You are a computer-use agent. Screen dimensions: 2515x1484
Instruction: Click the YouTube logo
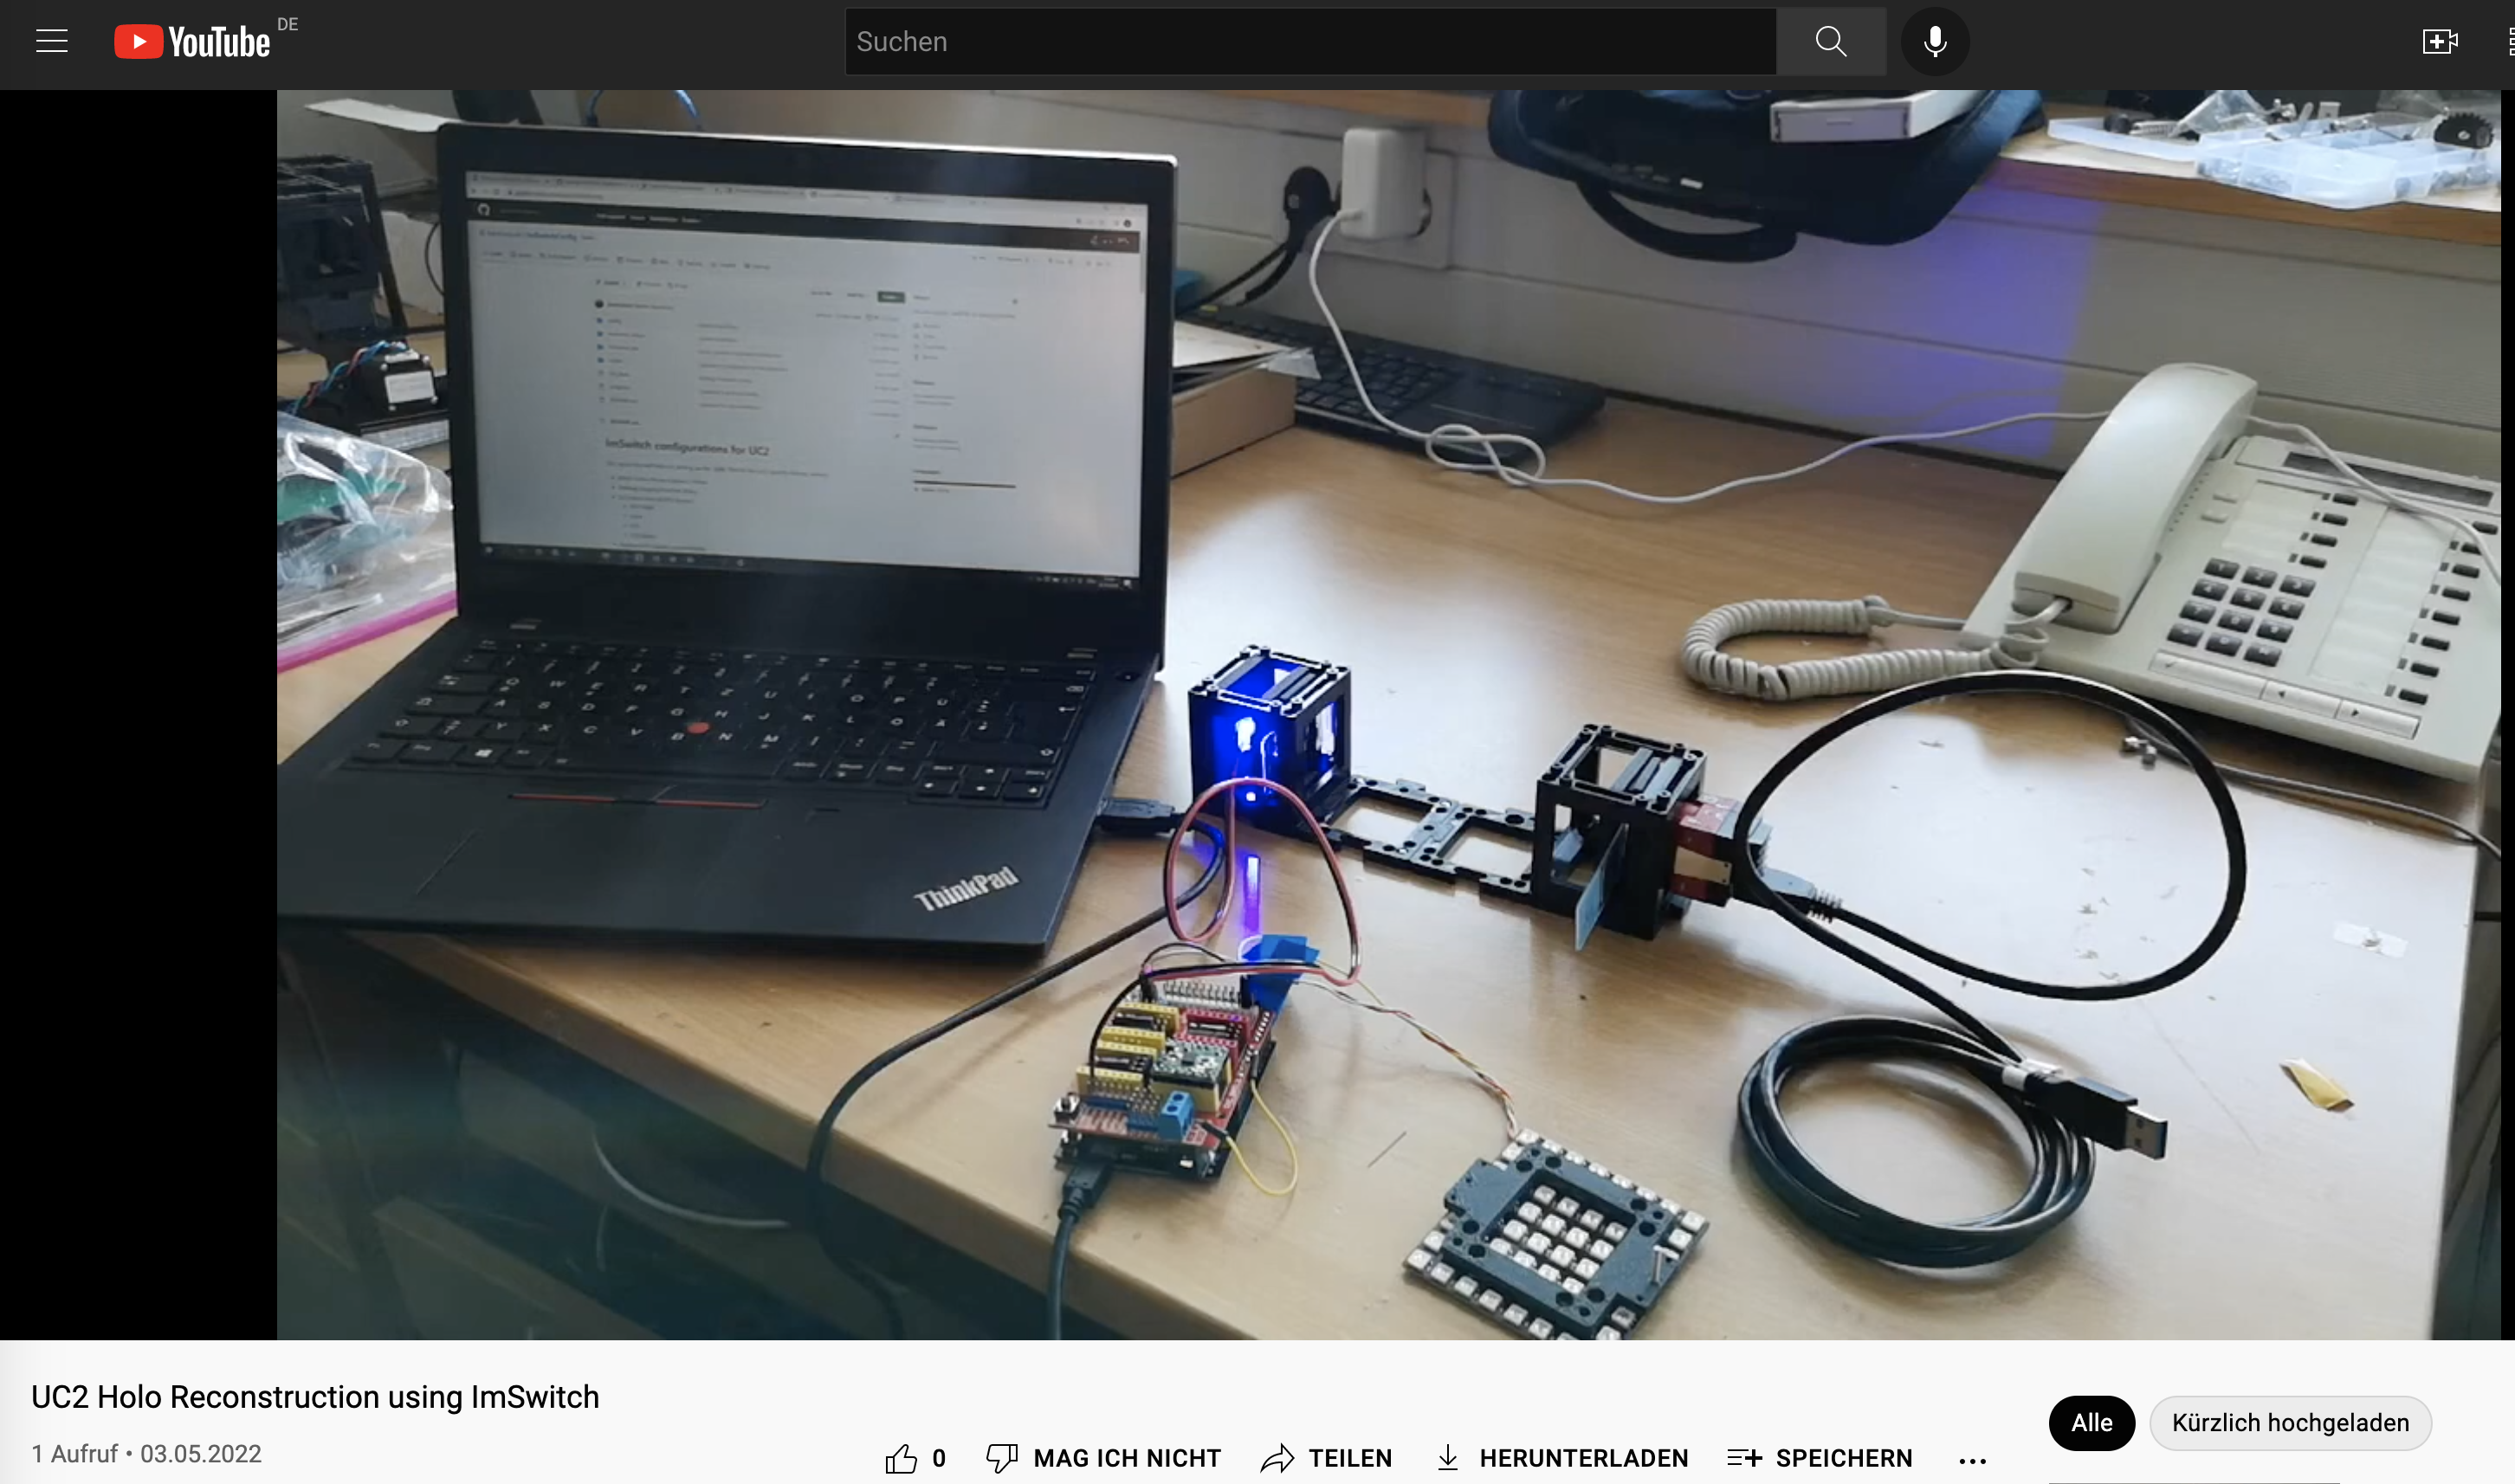192,41
